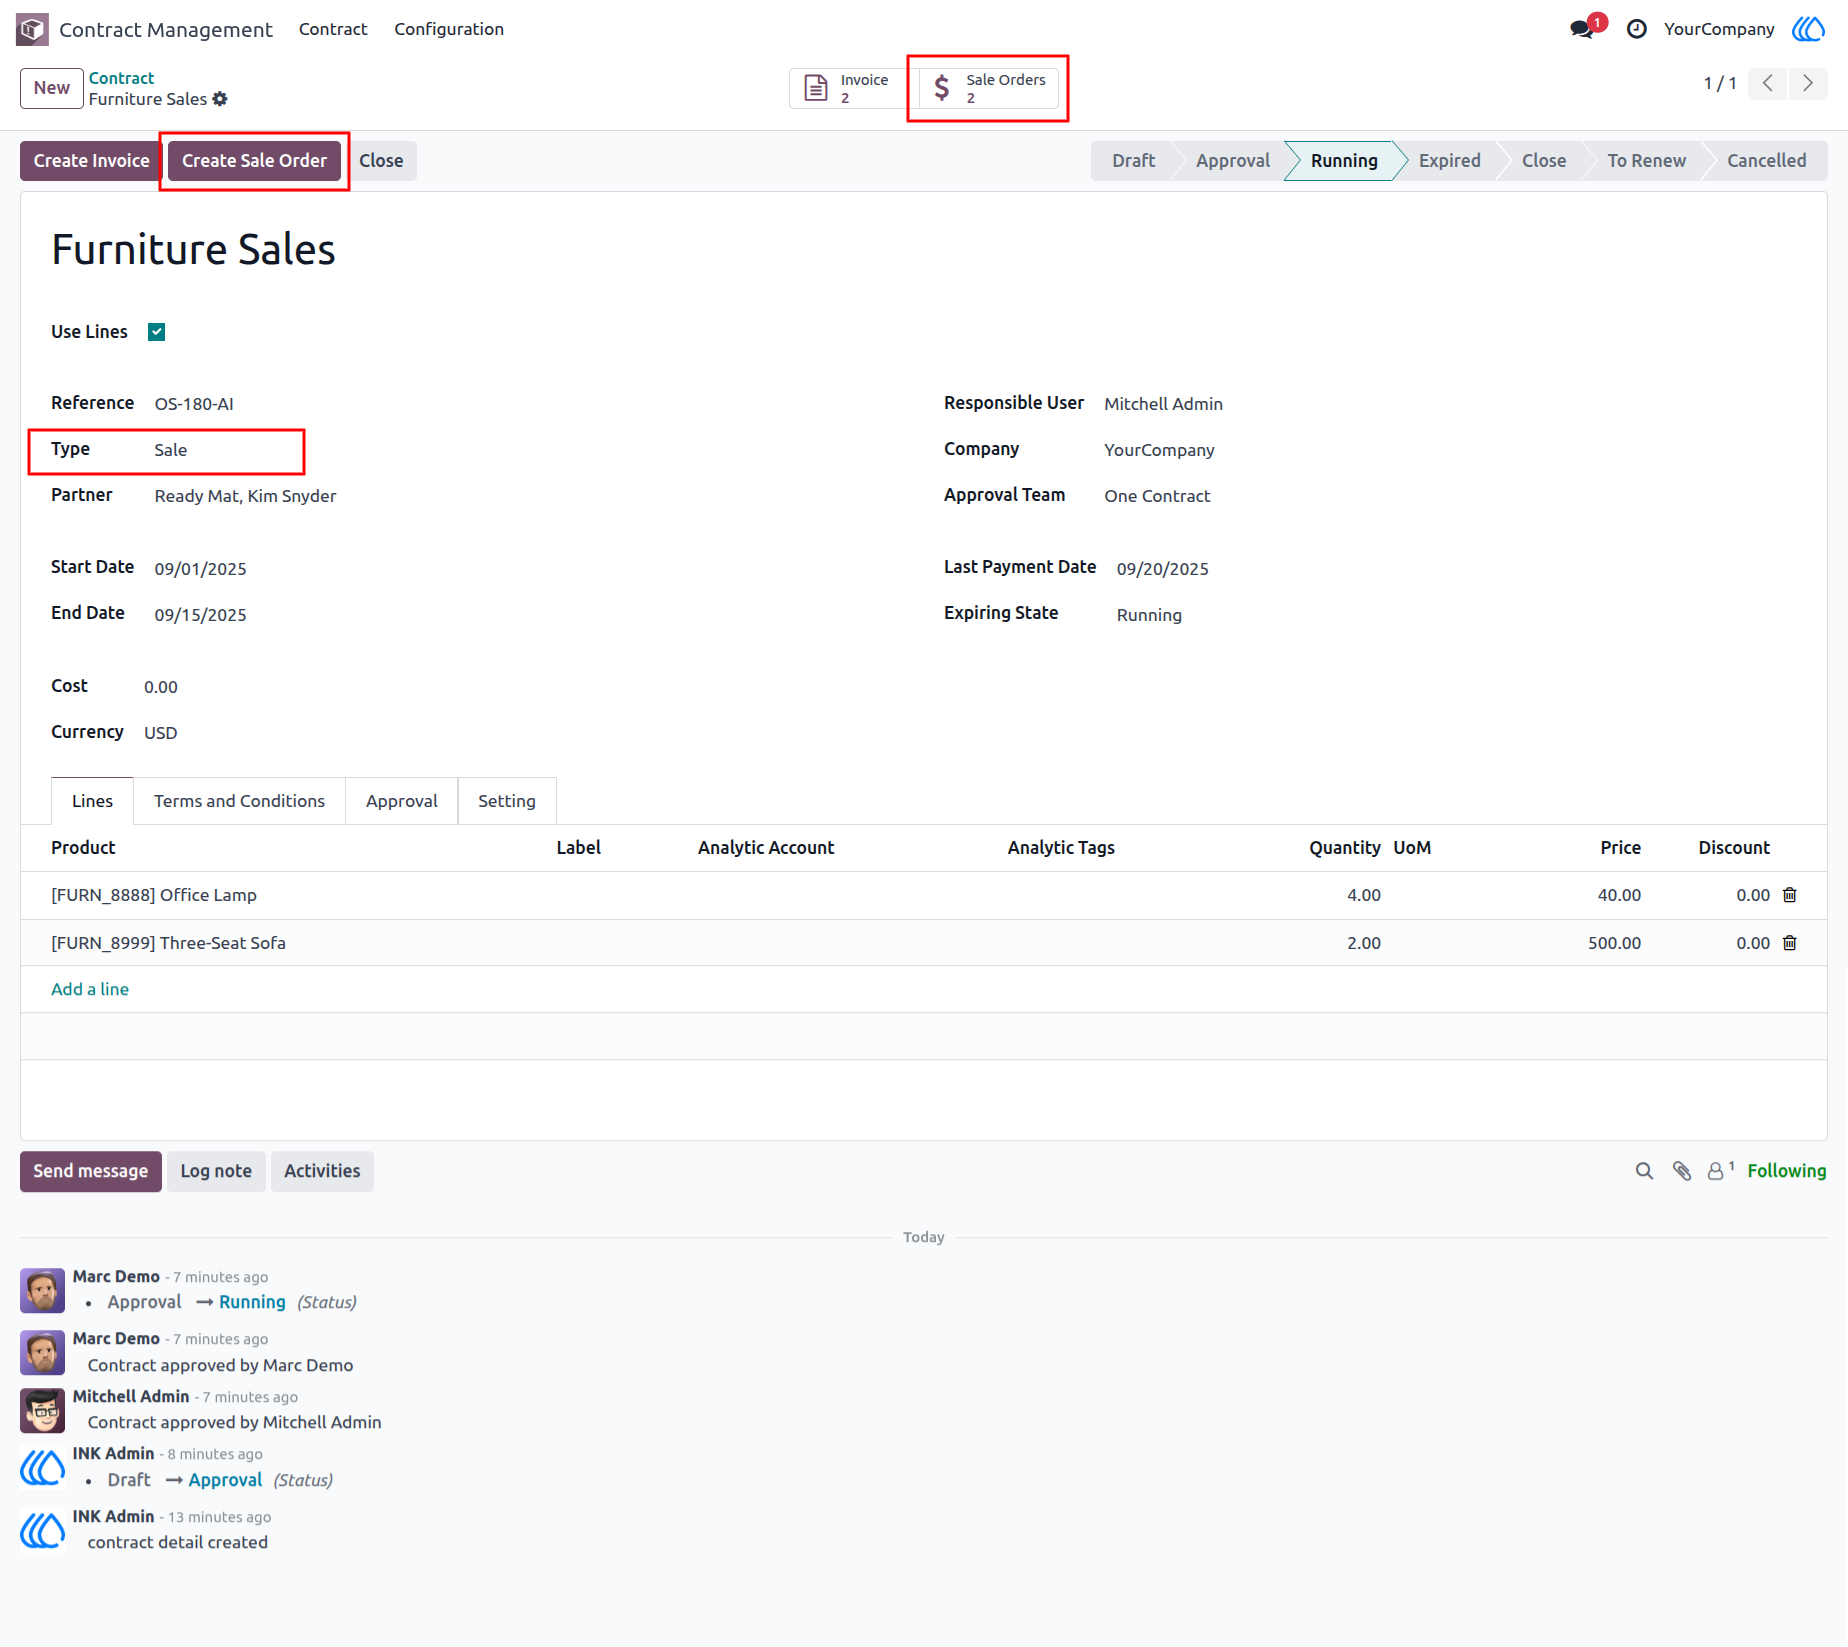Edit the Reference field OS-180-AI
The width and height of the screenshot is (1848, 1647).
coord(194,404)
